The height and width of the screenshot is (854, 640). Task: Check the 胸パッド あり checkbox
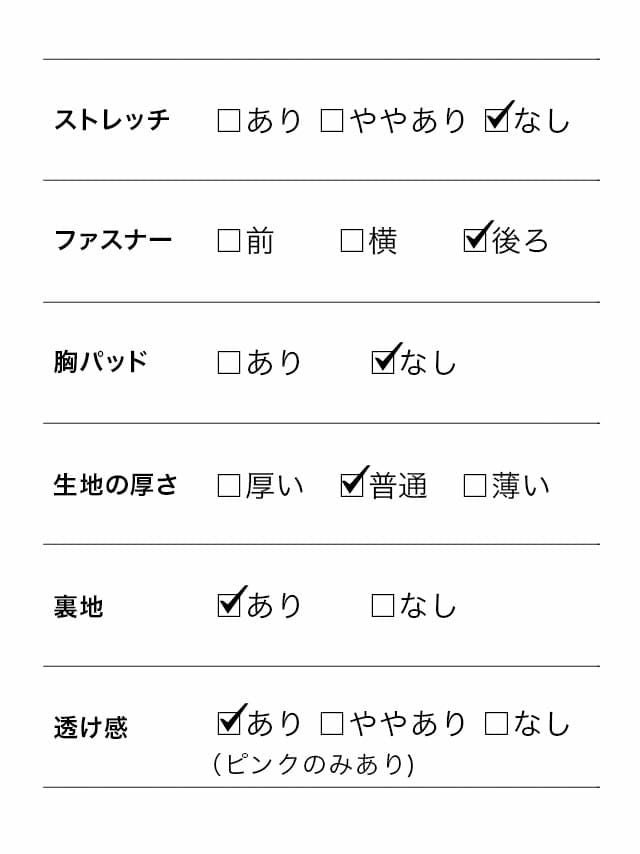click(x=229, y=363)
